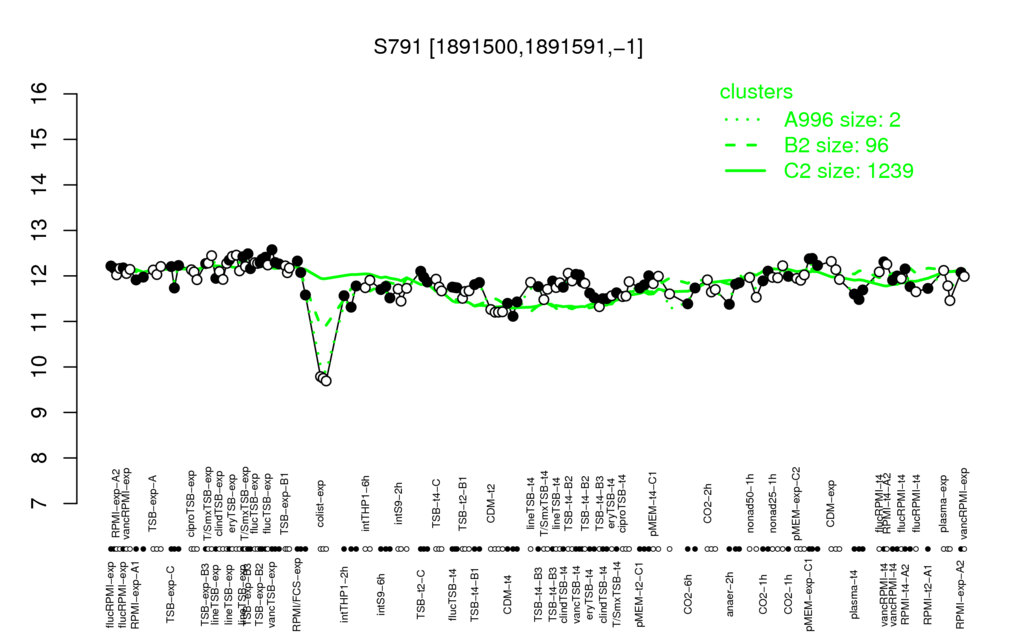Click the lowest colist-exp data point
This screenshot has width=1024, height=640.
(x=326, y=381)
